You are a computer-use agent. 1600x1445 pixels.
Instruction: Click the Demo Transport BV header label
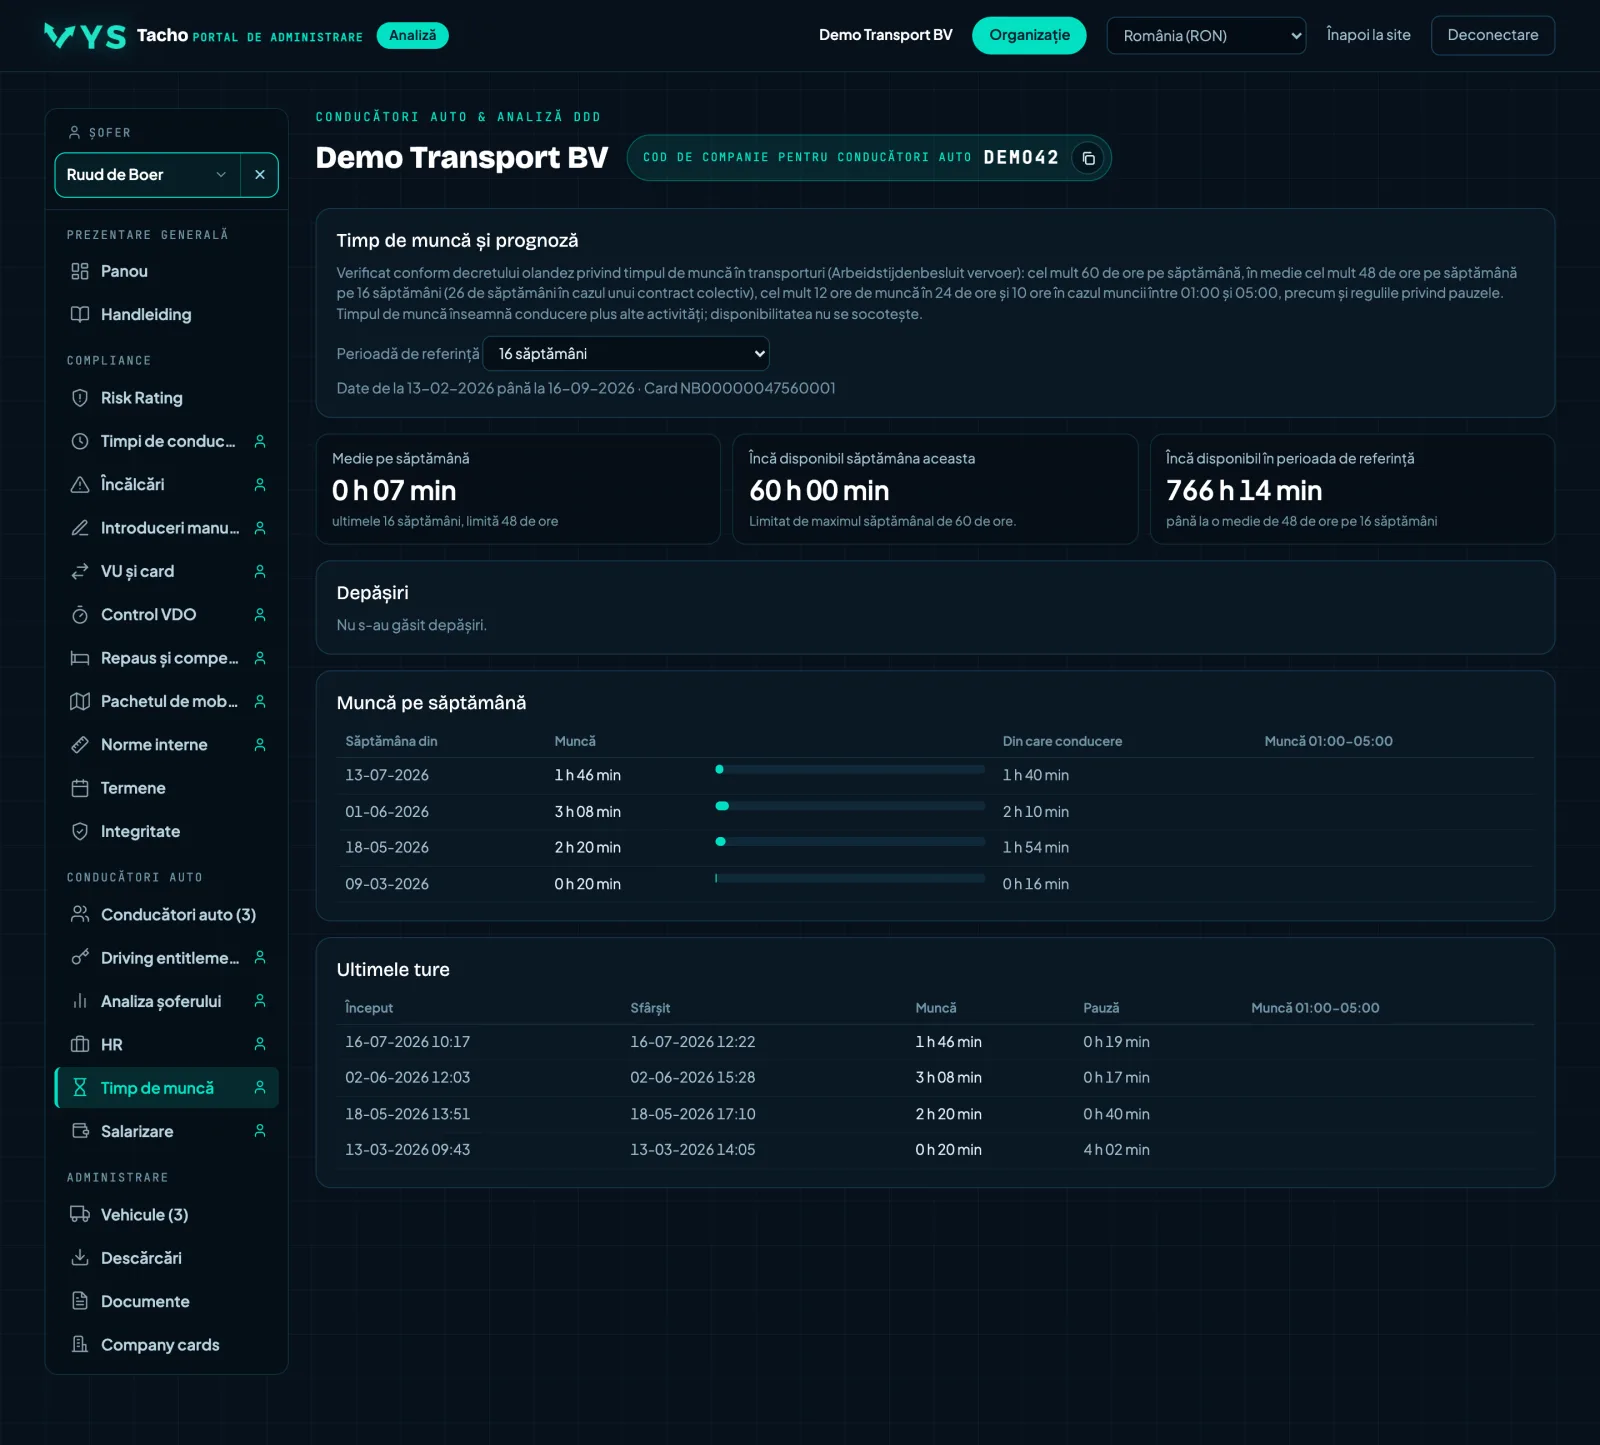885,35
